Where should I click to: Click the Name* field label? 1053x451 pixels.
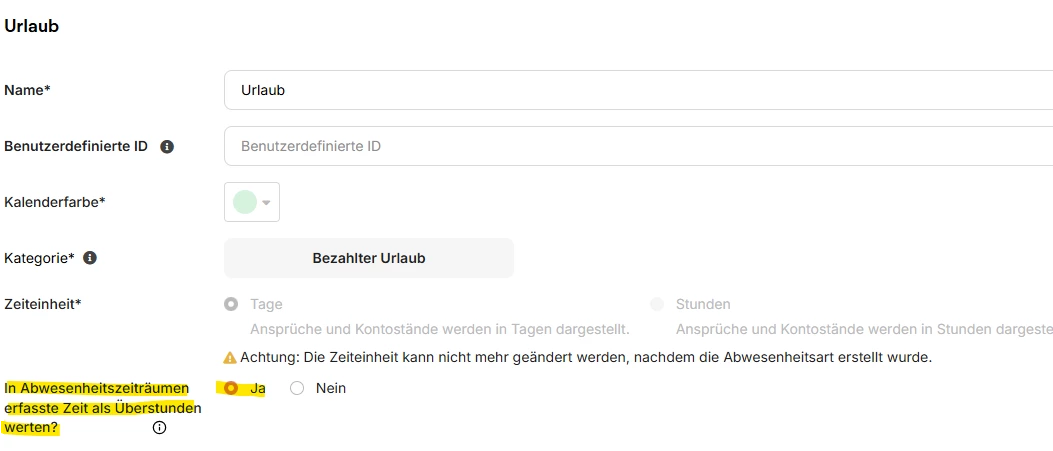(28, 90)
